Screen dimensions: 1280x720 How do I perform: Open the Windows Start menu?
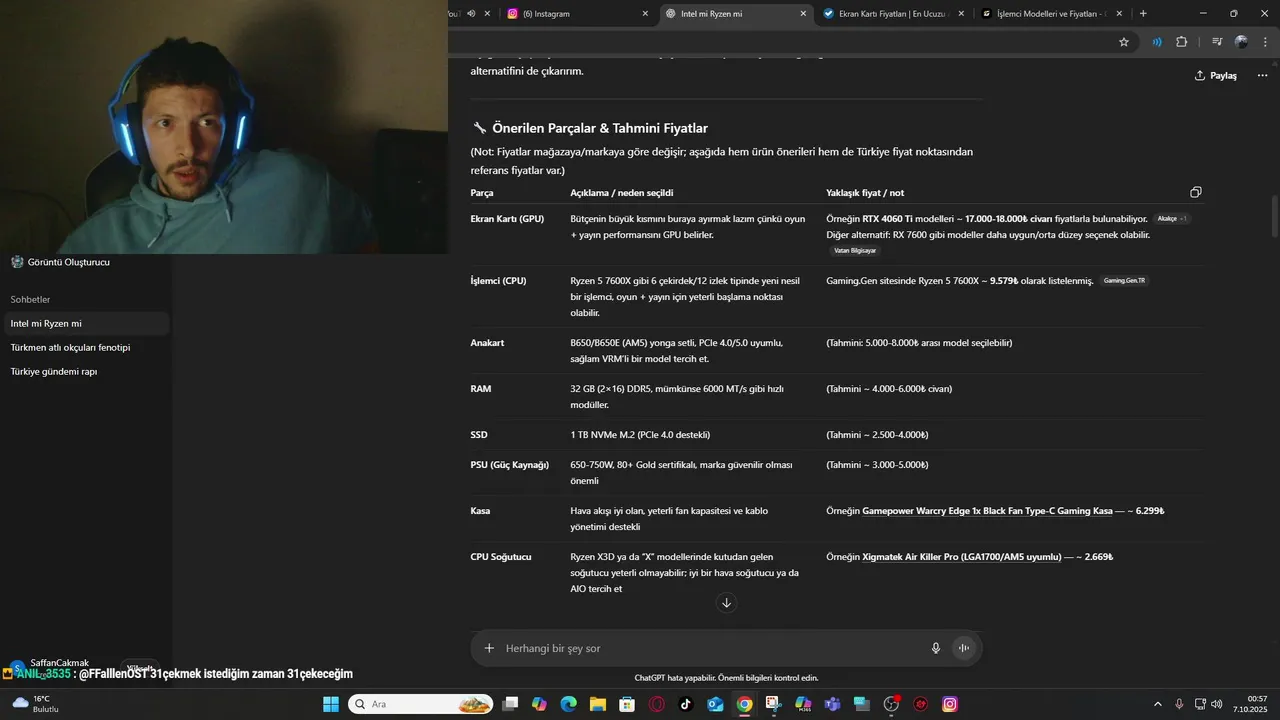[331, 704]
